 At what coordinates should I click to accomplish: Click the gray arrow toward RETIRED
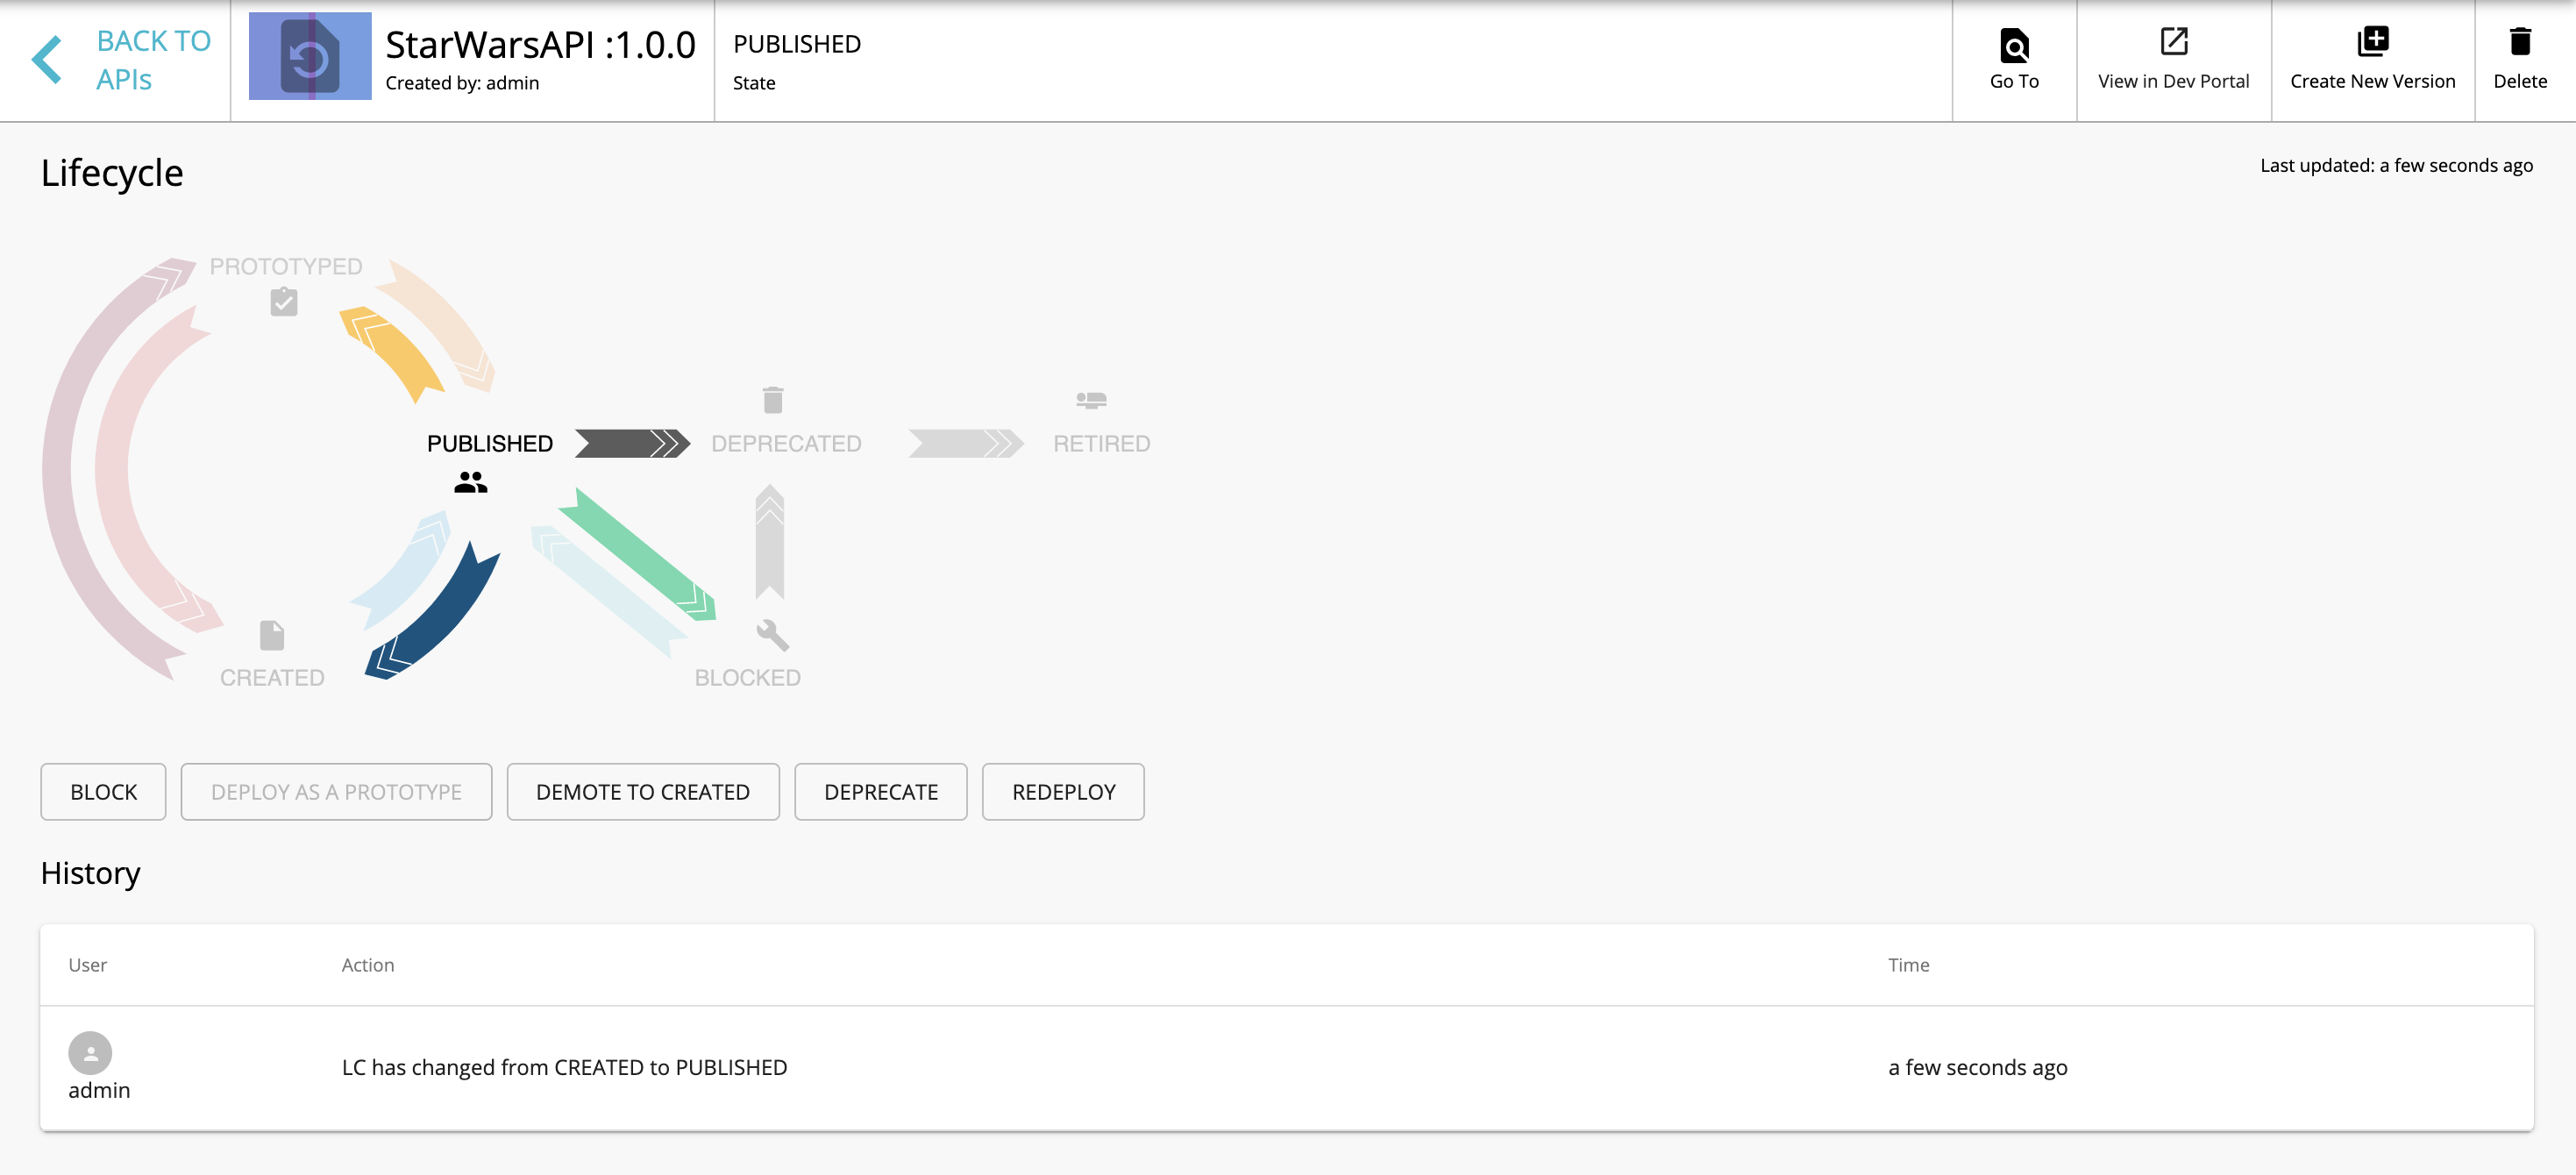(x=966, y=443)
